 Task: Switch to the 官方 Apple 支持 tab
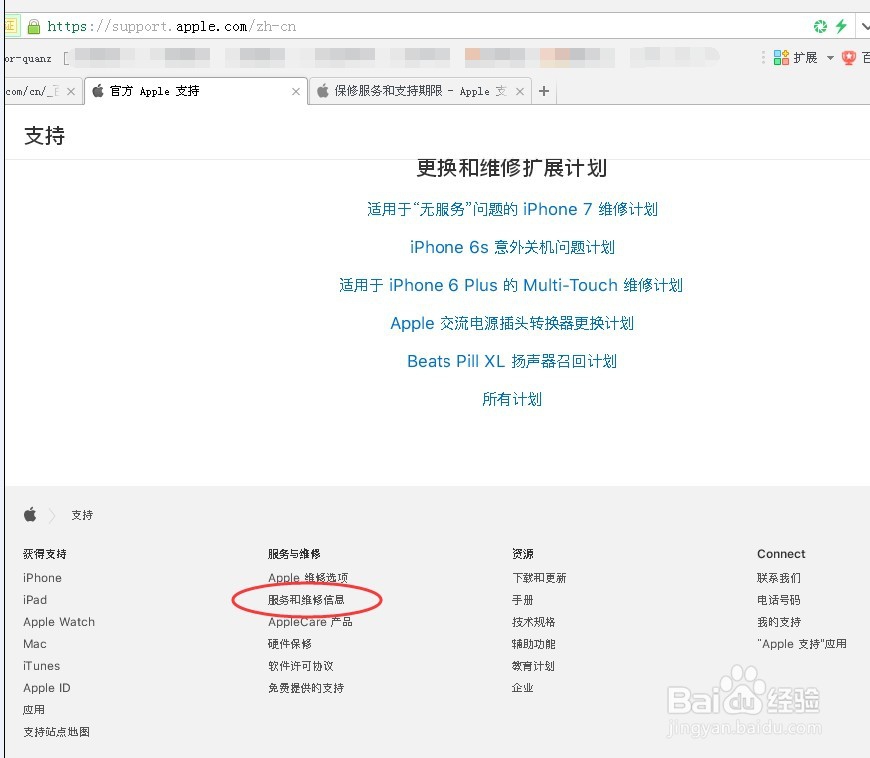(x=195, y=91)
